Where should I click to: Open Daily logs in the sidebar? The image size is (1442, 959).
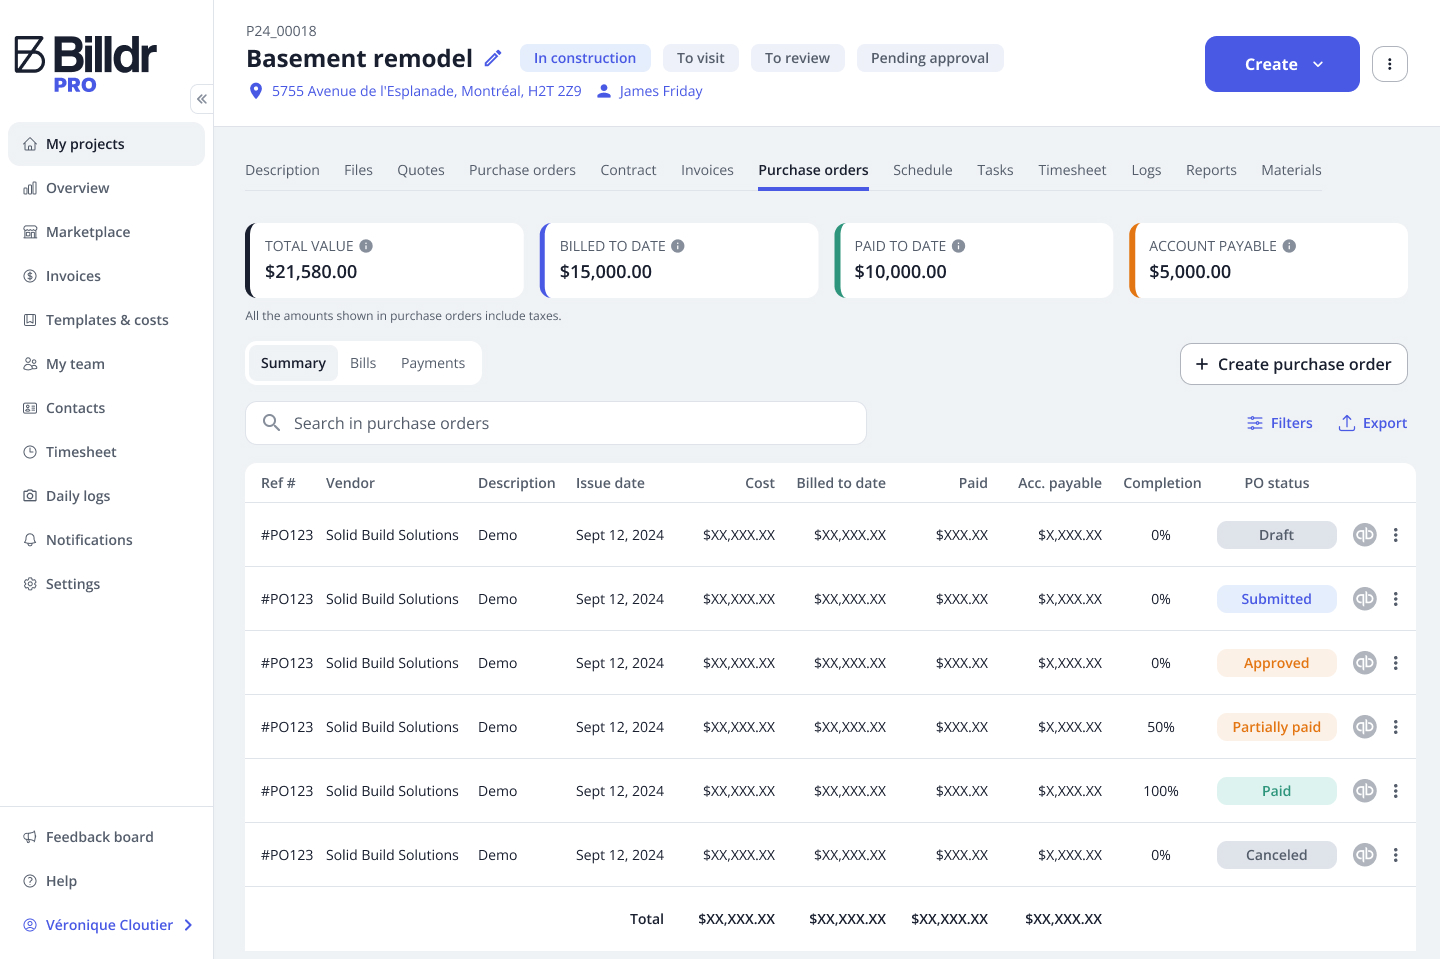(x=78, y=496)
